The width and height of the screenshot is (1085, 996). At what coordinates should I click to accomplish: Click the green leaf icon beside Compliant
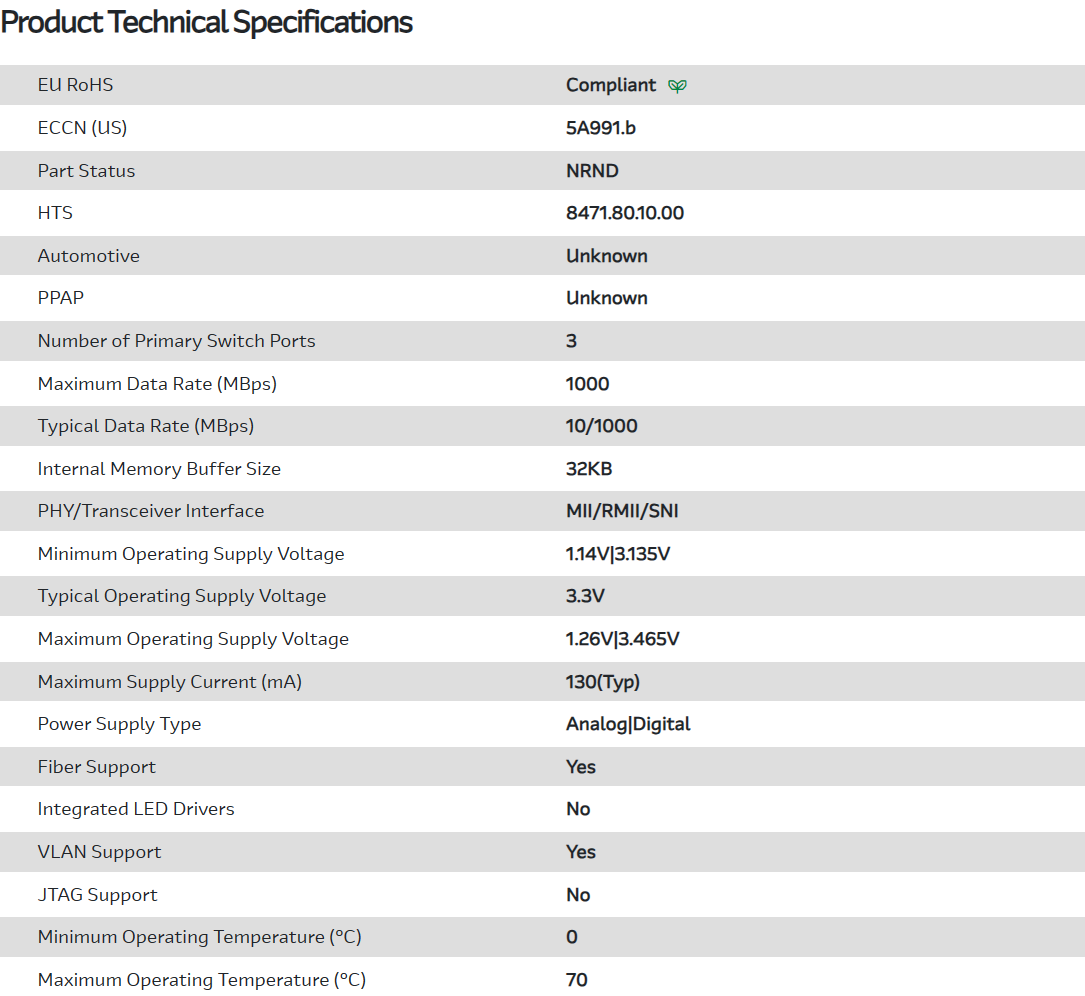pos(677,86)
